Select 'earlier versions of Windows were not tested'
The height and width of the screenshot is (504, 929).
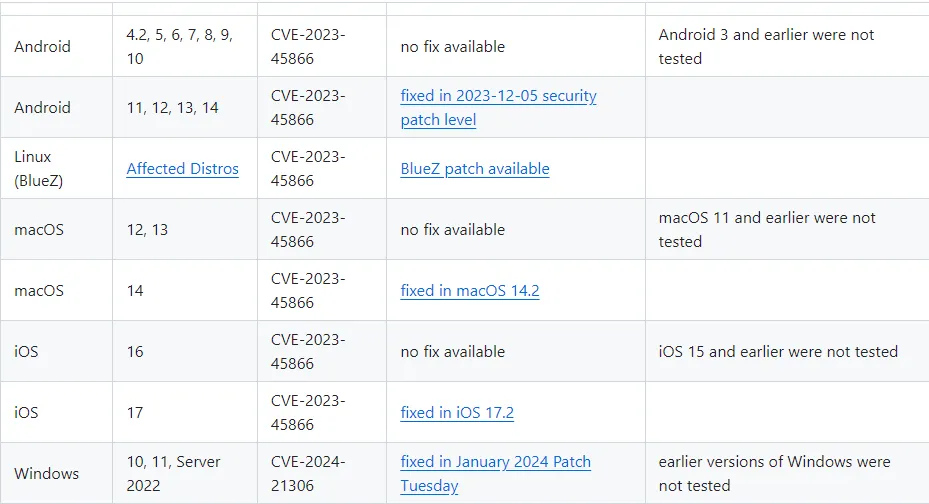pos(774,473)
